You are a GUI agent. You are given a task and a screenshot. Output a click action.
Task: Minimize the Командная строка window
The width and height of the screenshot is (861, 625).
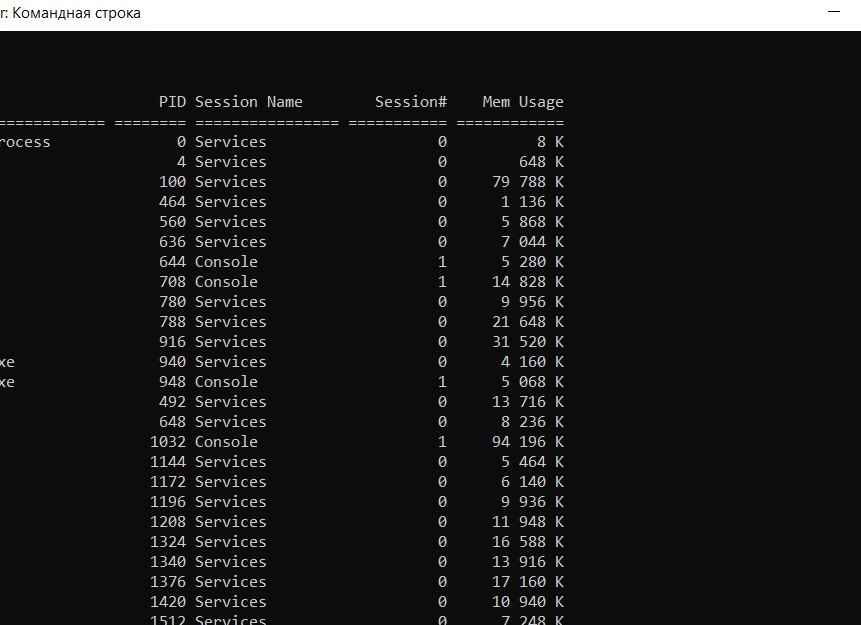point(834,12)
